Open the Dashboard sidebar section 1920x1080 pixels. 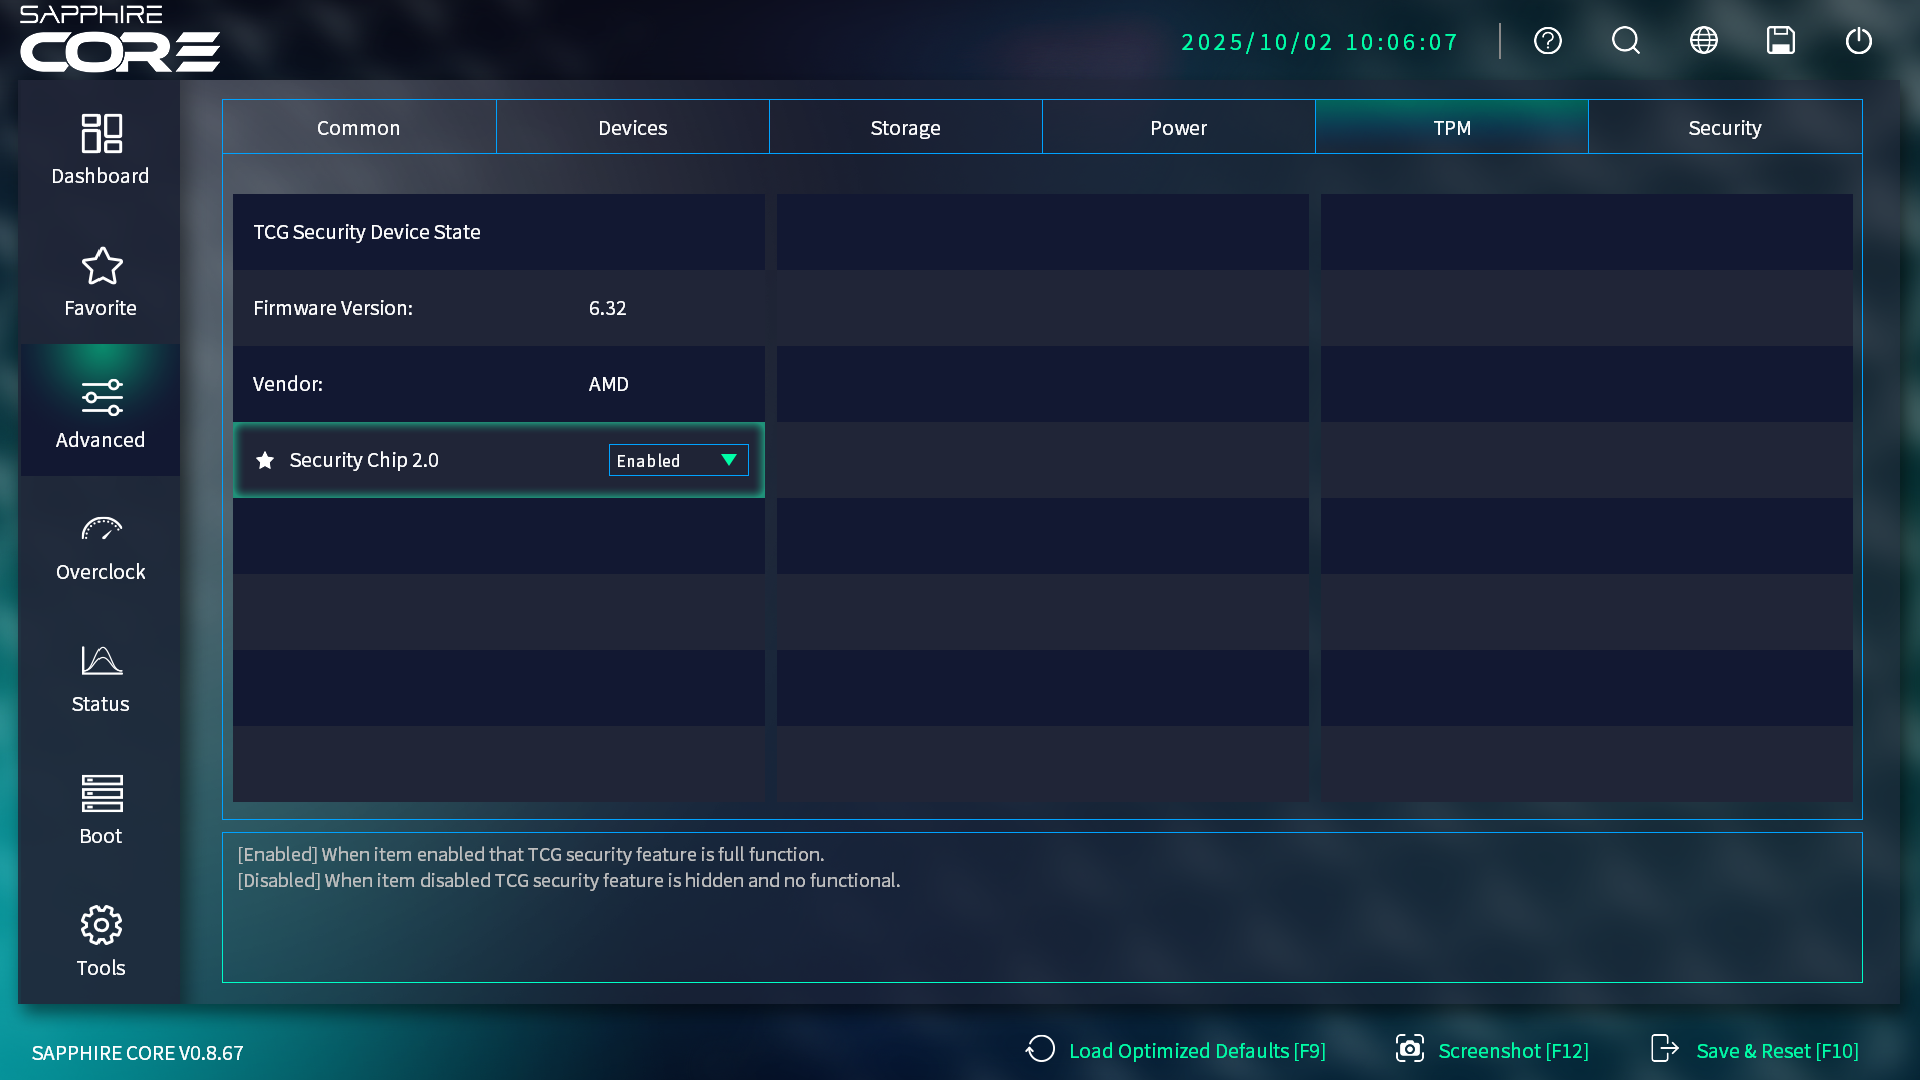(100, 150)
